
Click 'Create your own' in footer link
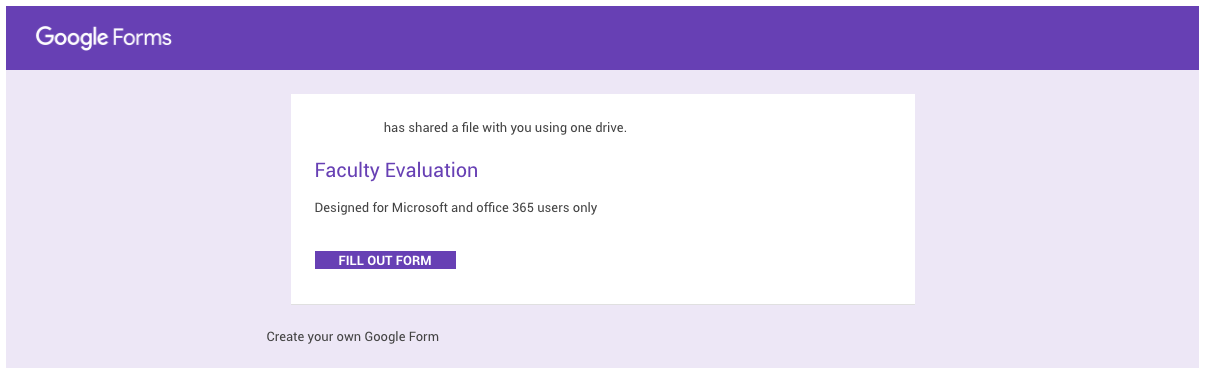pyautogui.click(x=313, y=336)
